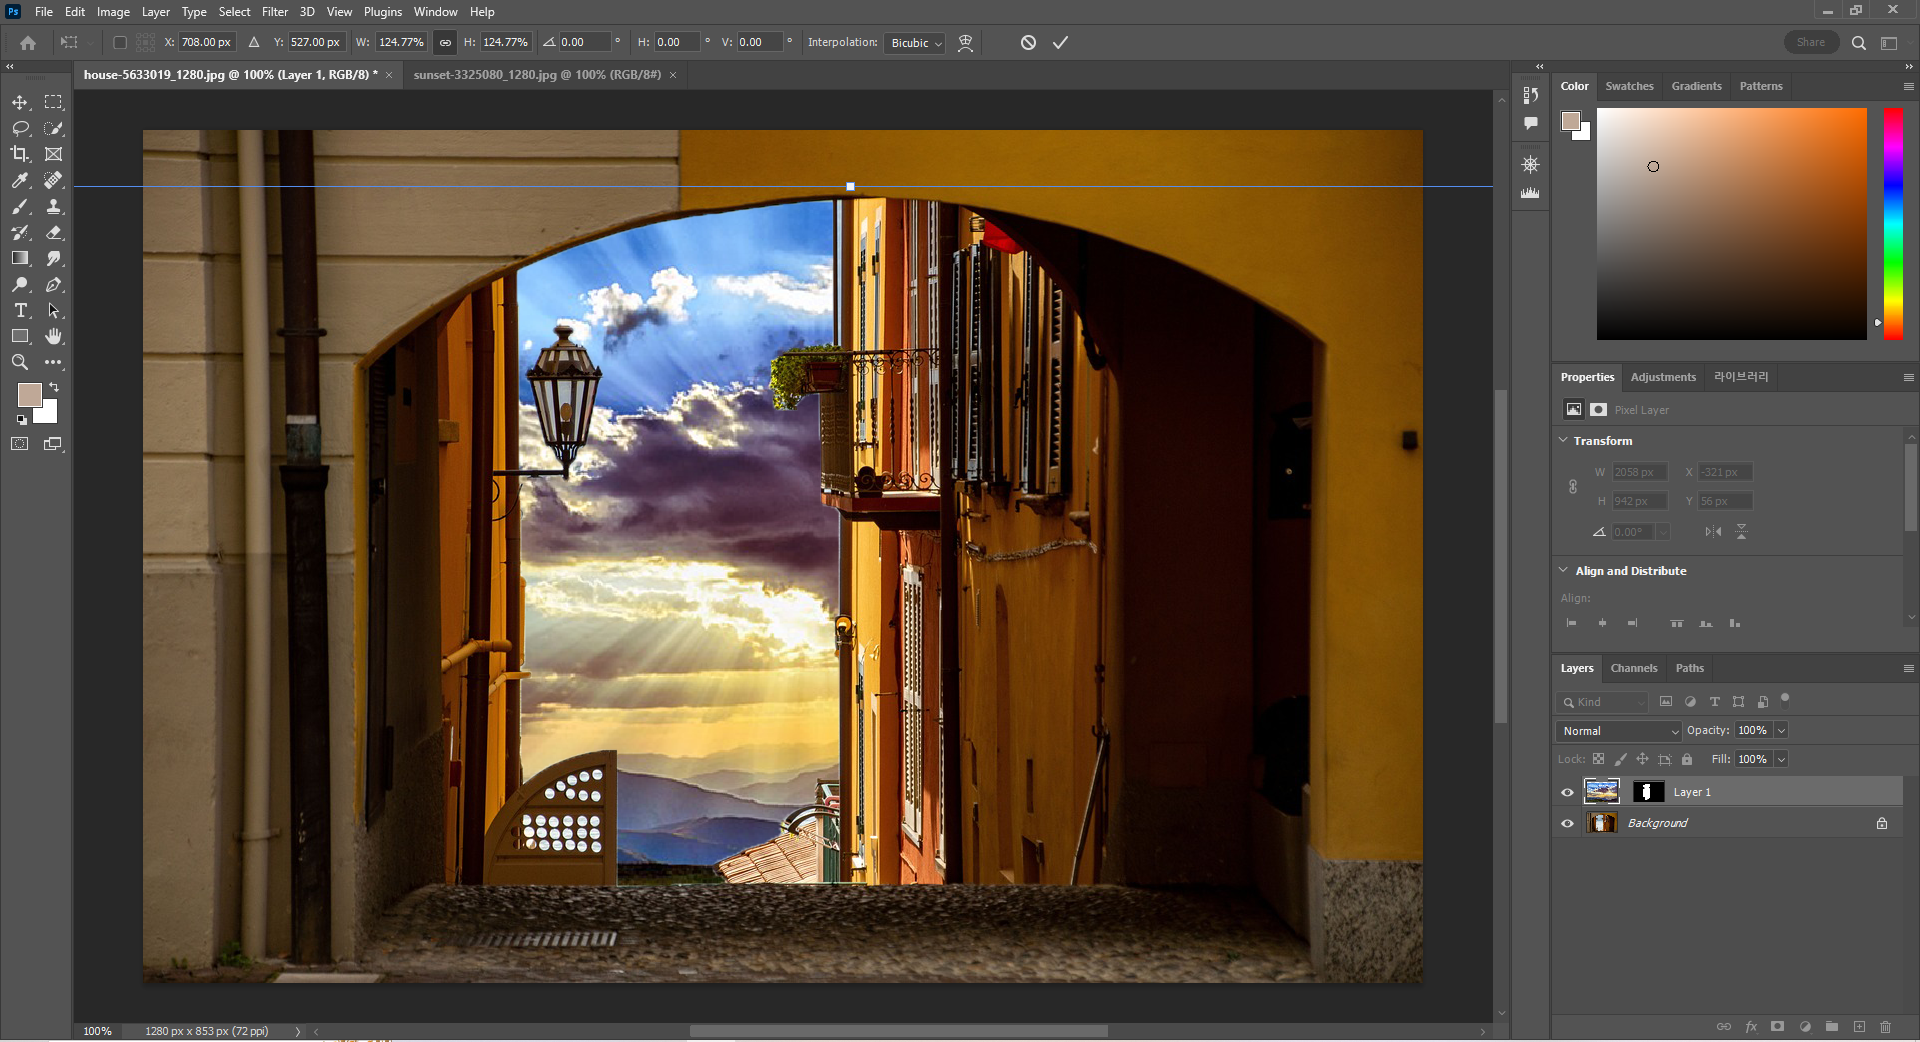Select the Eyedropper tool

pos(20,180)
